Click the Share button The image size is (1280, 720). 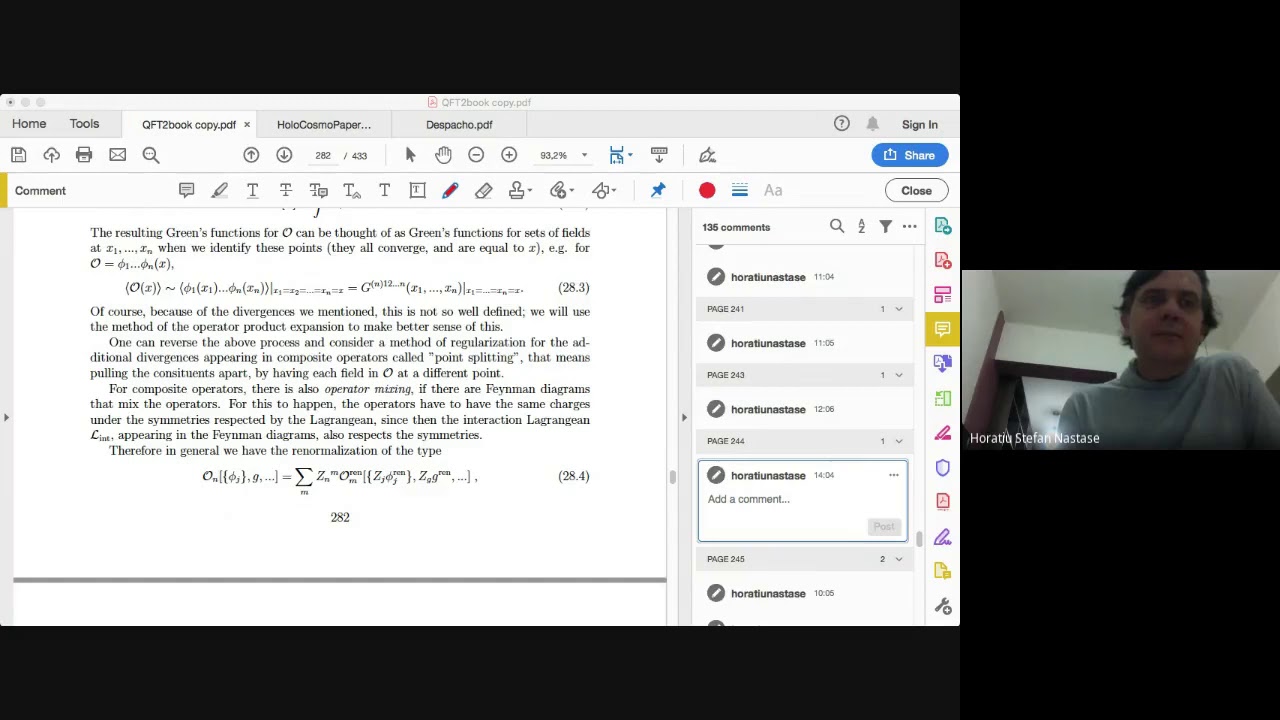[910, 155]
